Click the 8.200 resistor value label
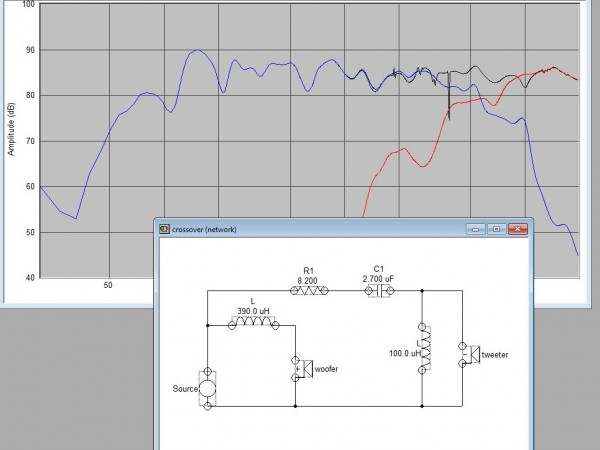This screenshot has height=450, width=600. [308, 279]
